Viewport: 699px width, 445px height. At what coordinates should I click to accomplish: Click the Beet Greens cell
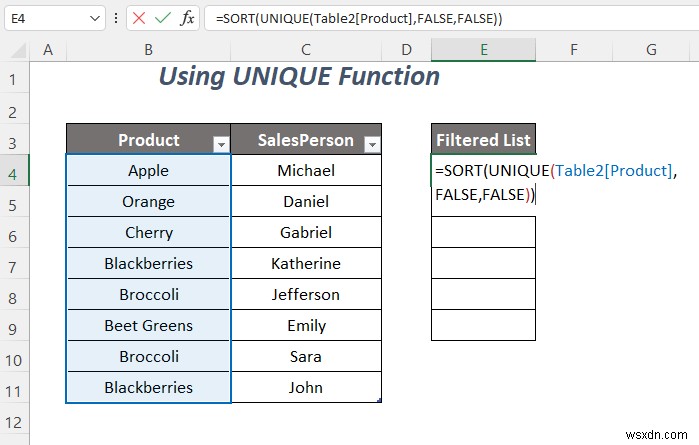pyautogui.click(x=148, y=326)
